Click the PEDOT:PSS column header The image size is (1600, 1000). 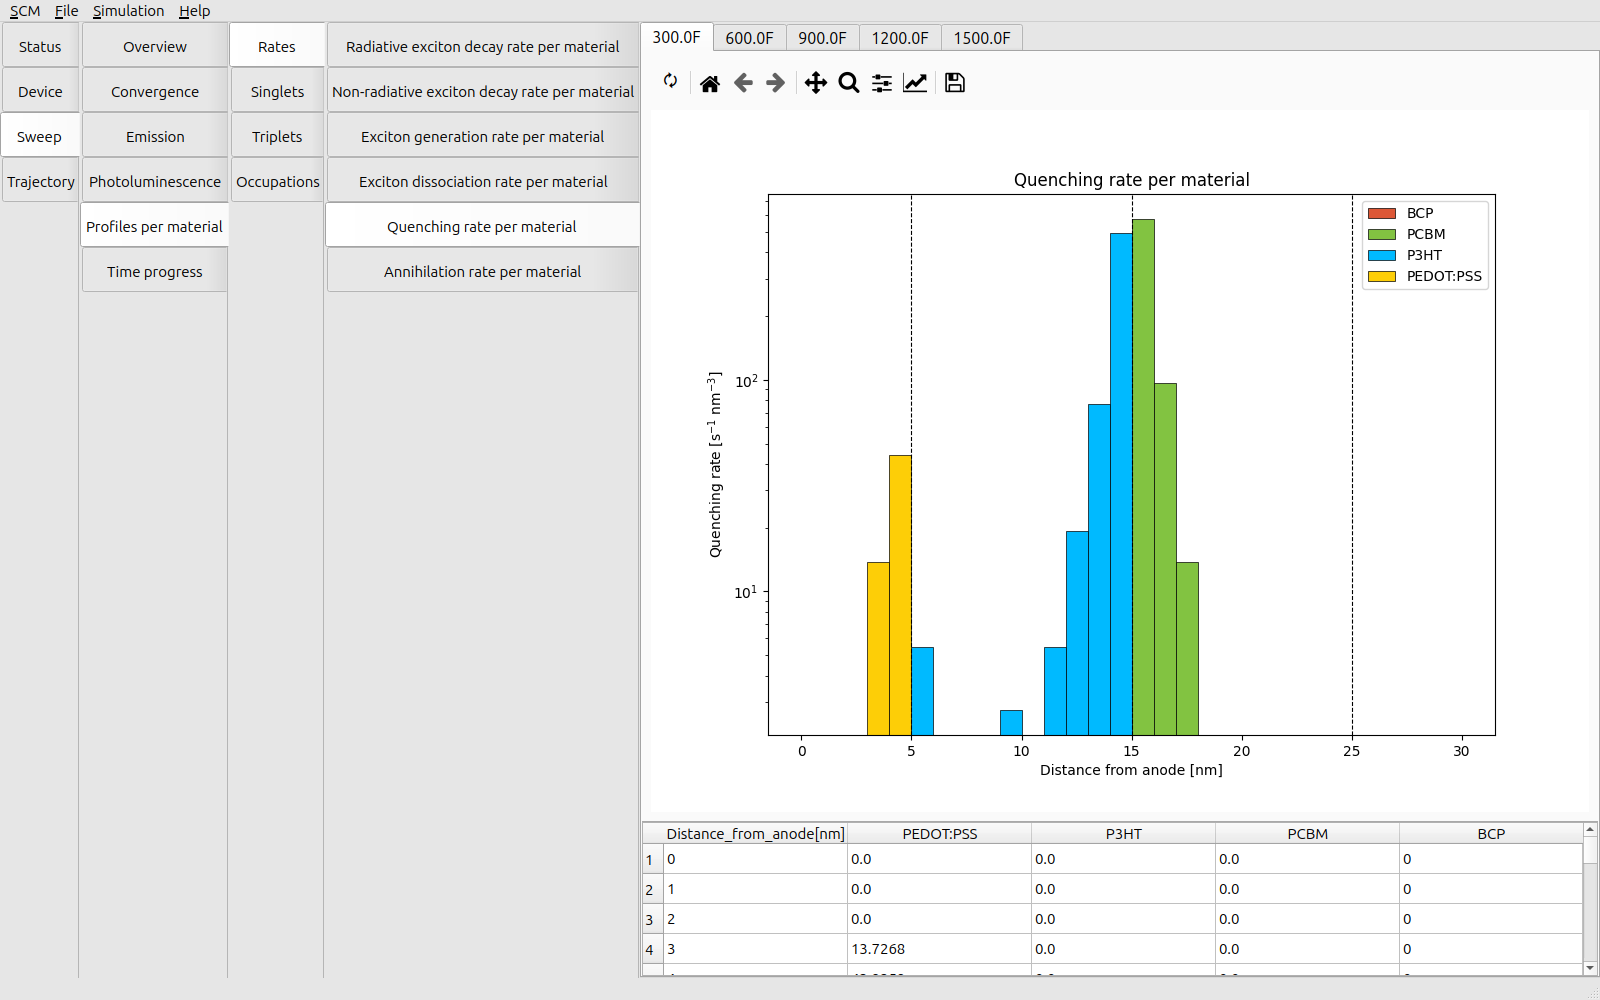coord(939,834)
